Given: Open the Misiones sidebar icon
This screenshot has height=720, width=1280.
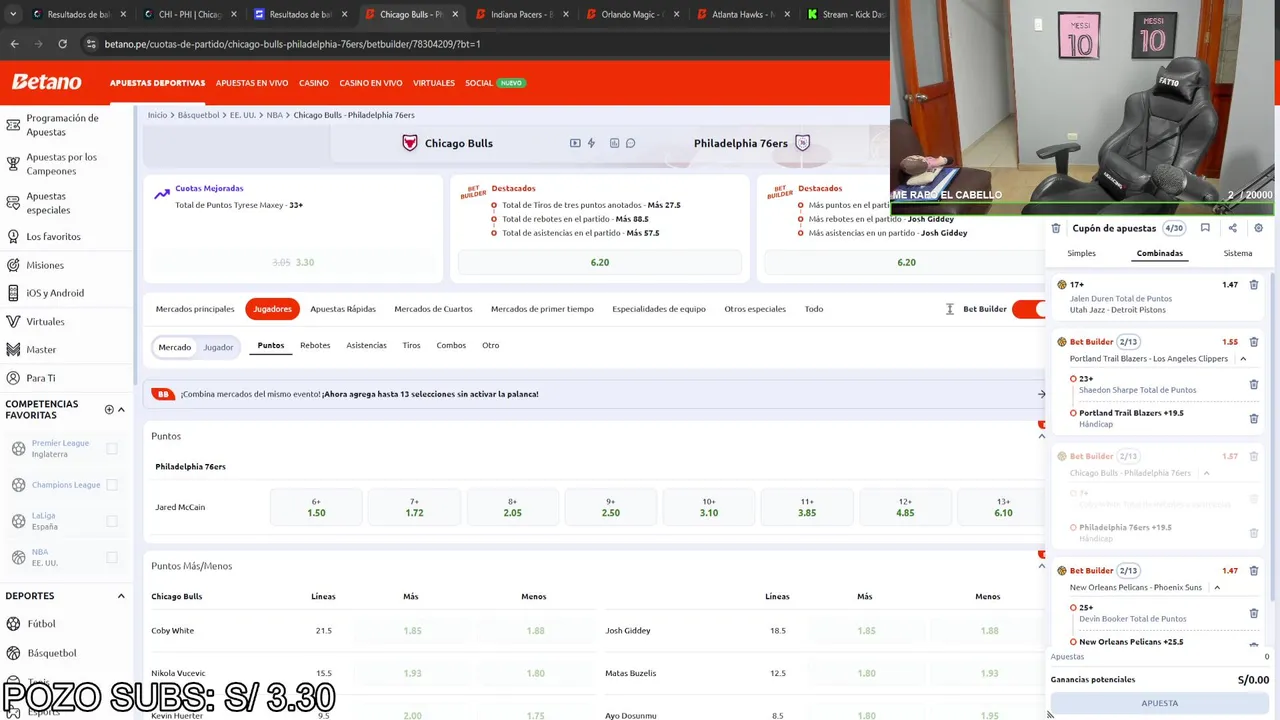Looking at the screenshot, I should (13, 265).
